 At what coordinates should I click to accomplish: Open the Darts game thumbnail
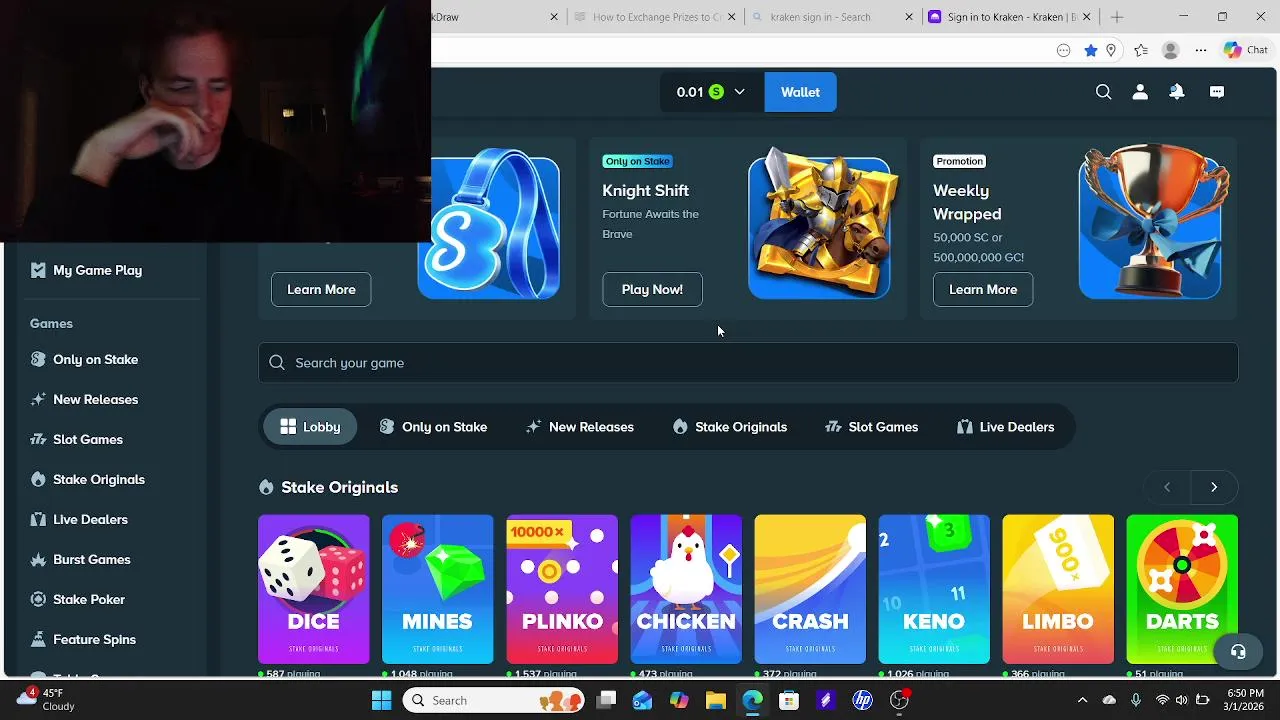pos(1182,589)
